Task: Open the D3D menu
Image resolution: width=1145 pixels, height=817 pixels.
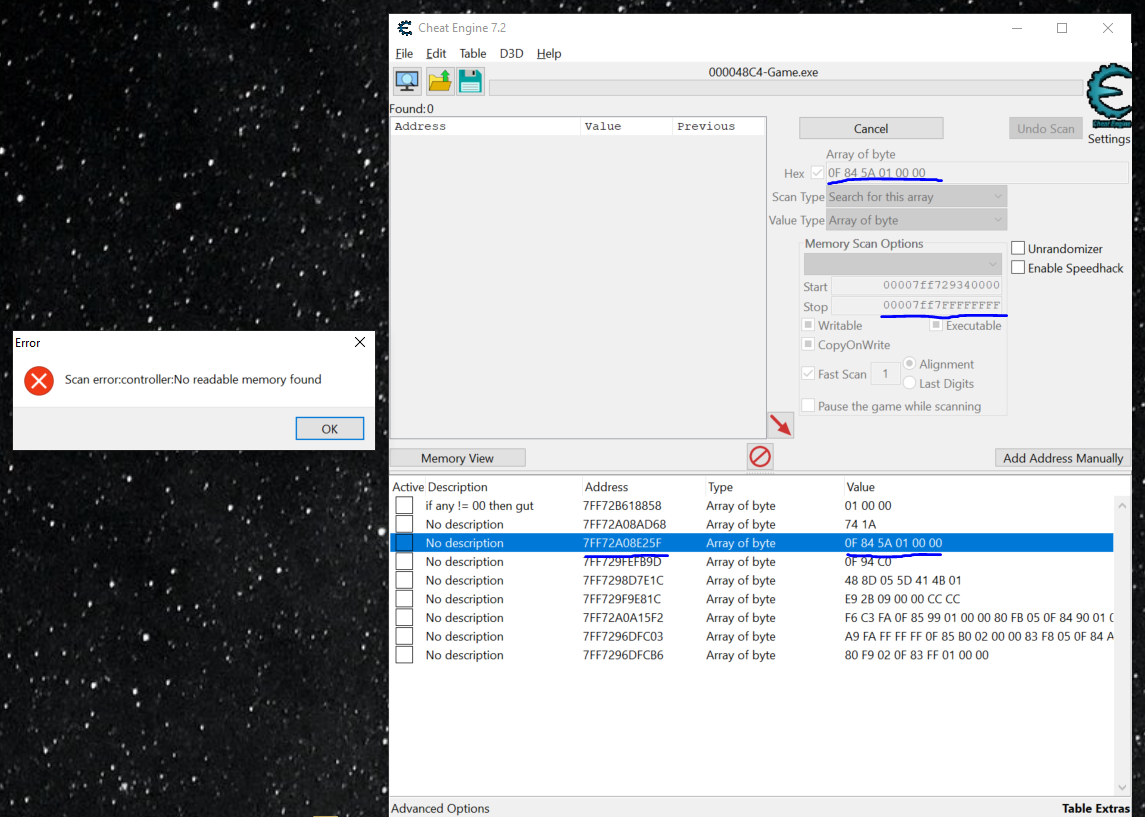Action: coord(511,53)
